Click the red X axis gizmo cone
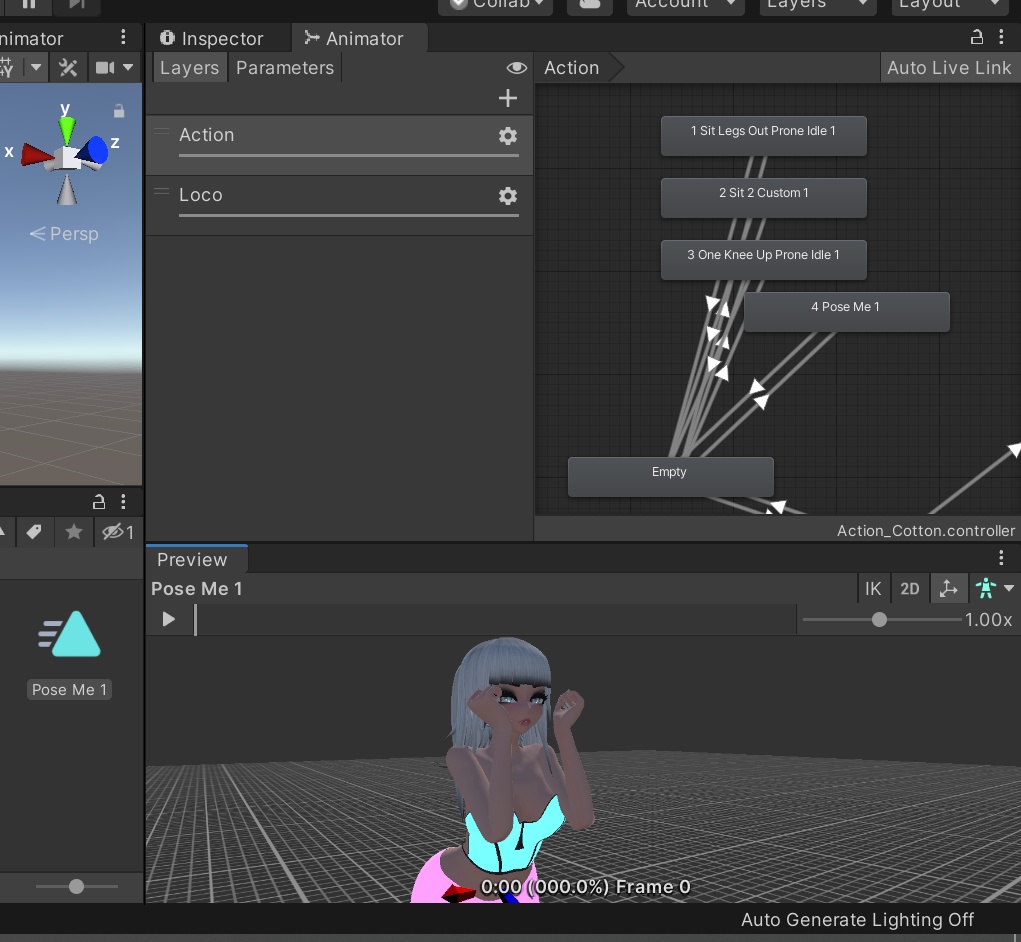The height and width of the screenshot is (942, 1021). tap(36, 155)
